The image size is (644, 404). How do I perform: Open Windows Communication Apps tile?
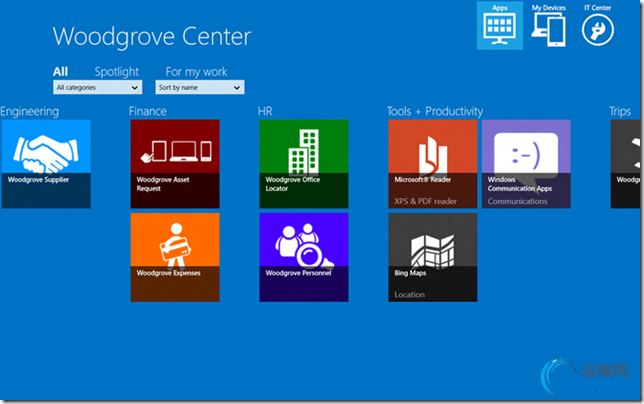(526, 164)
